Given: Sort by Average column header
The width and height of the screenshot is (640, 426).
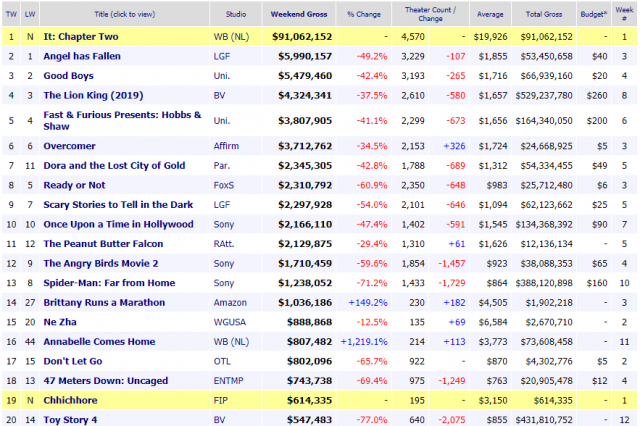Looking at the screenshot, I should tap(490, 14).
